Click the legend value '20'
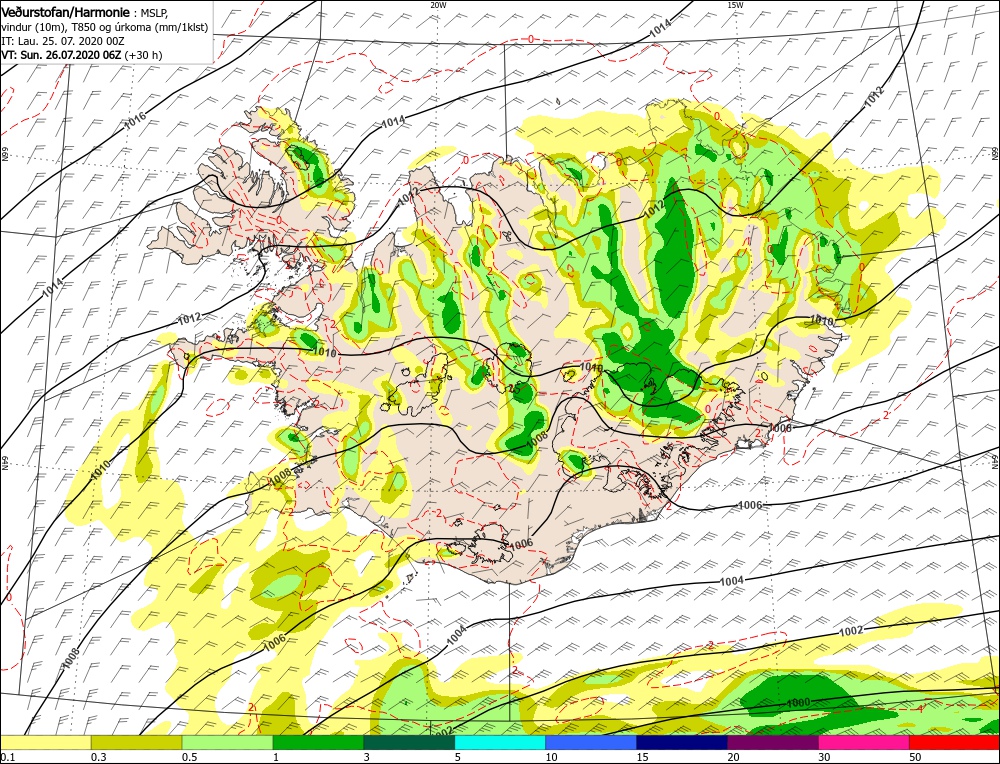 pos(733,757)
